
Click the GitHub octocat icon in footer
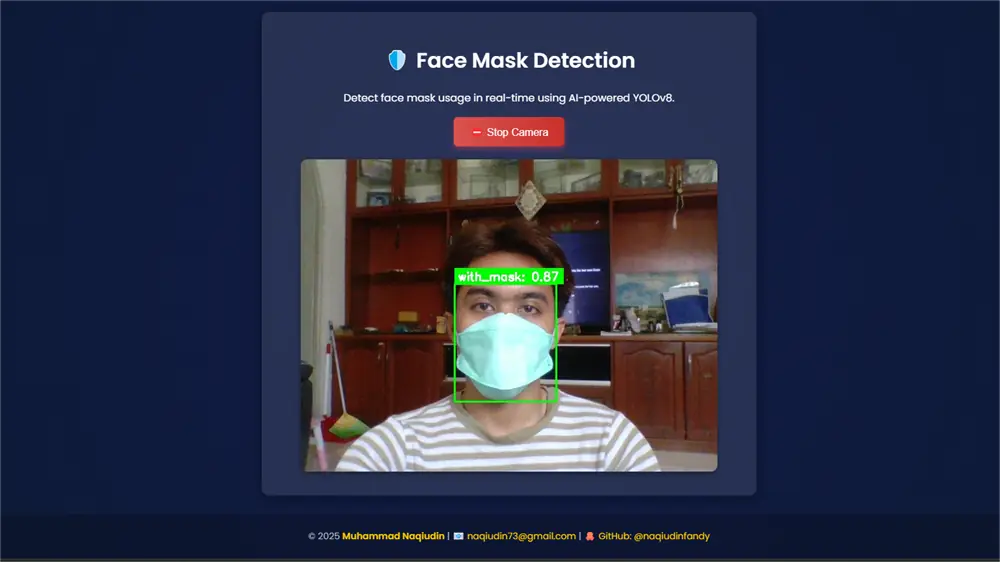point(590,536)
